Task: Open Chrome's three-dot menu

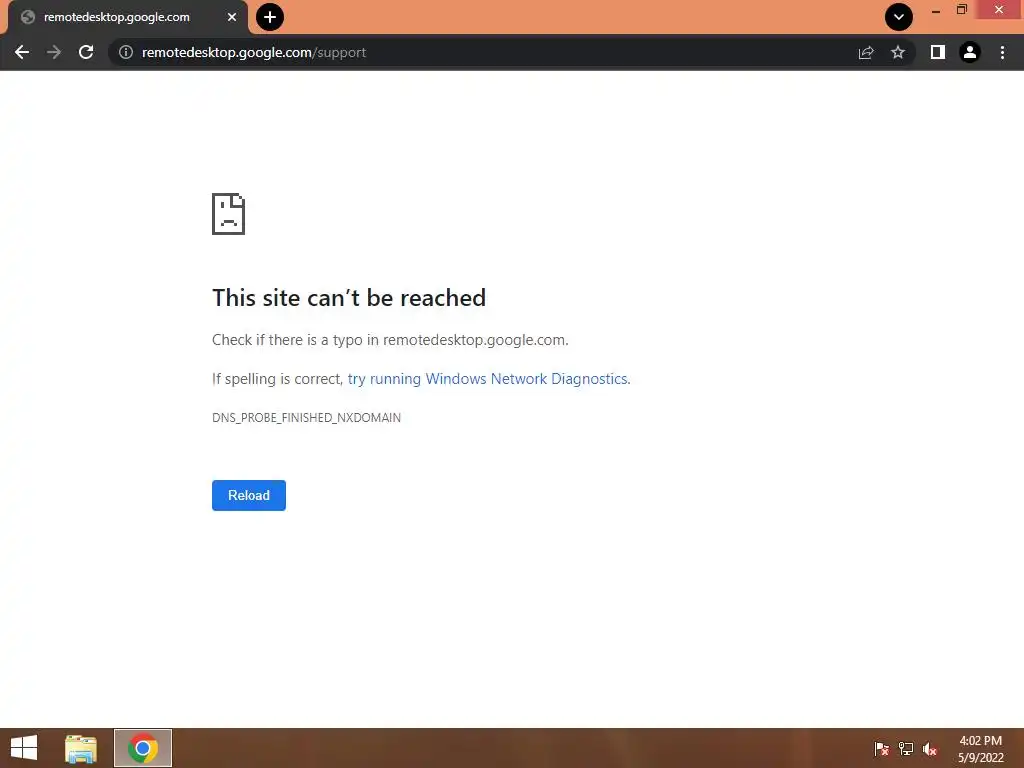Action: (x=1002, y=52)
